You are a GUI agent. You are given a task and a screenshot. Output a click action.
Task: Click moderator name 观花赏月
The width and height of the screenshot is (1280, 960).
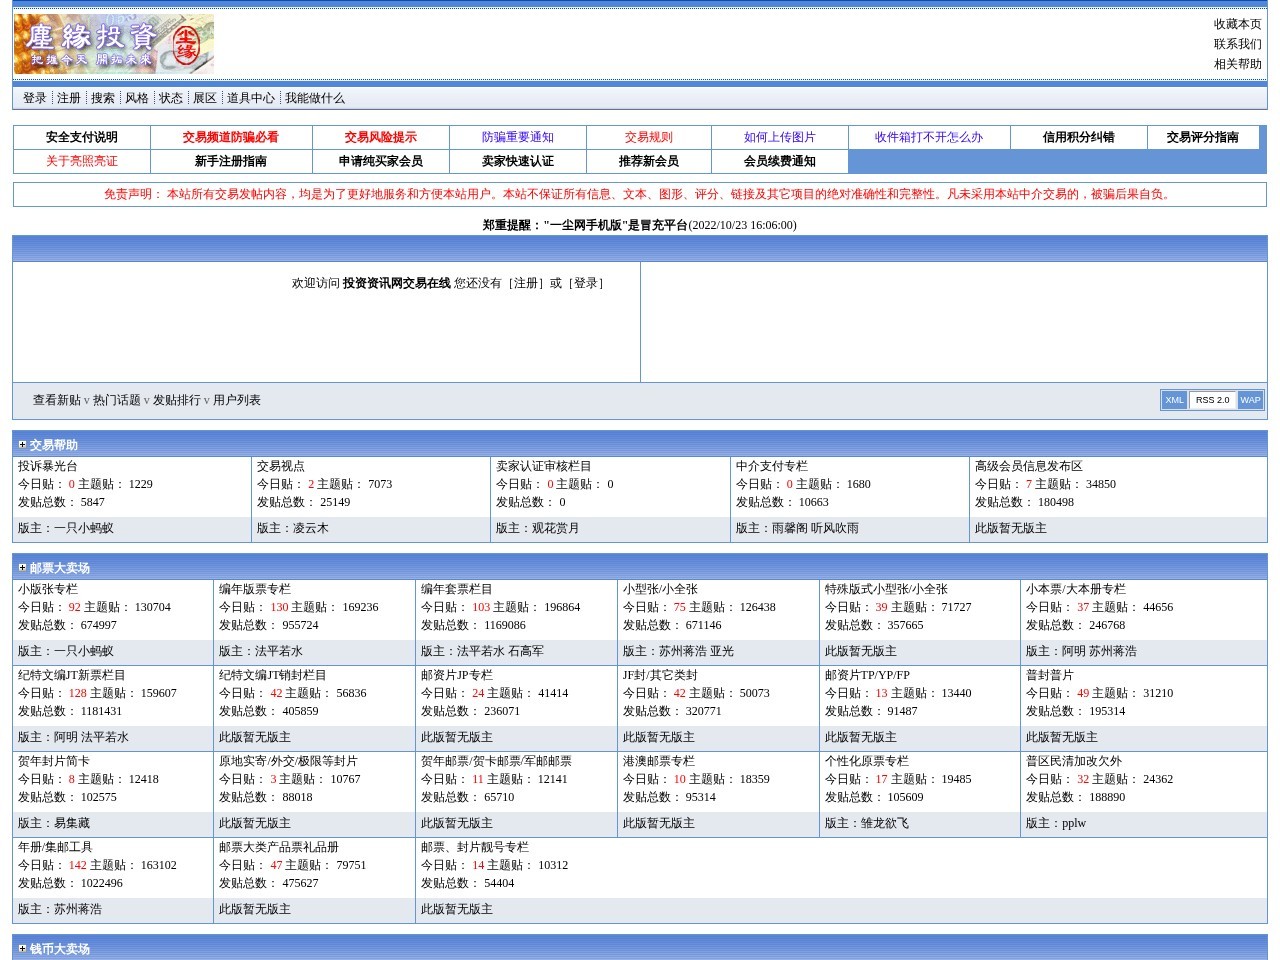[556, 528]
